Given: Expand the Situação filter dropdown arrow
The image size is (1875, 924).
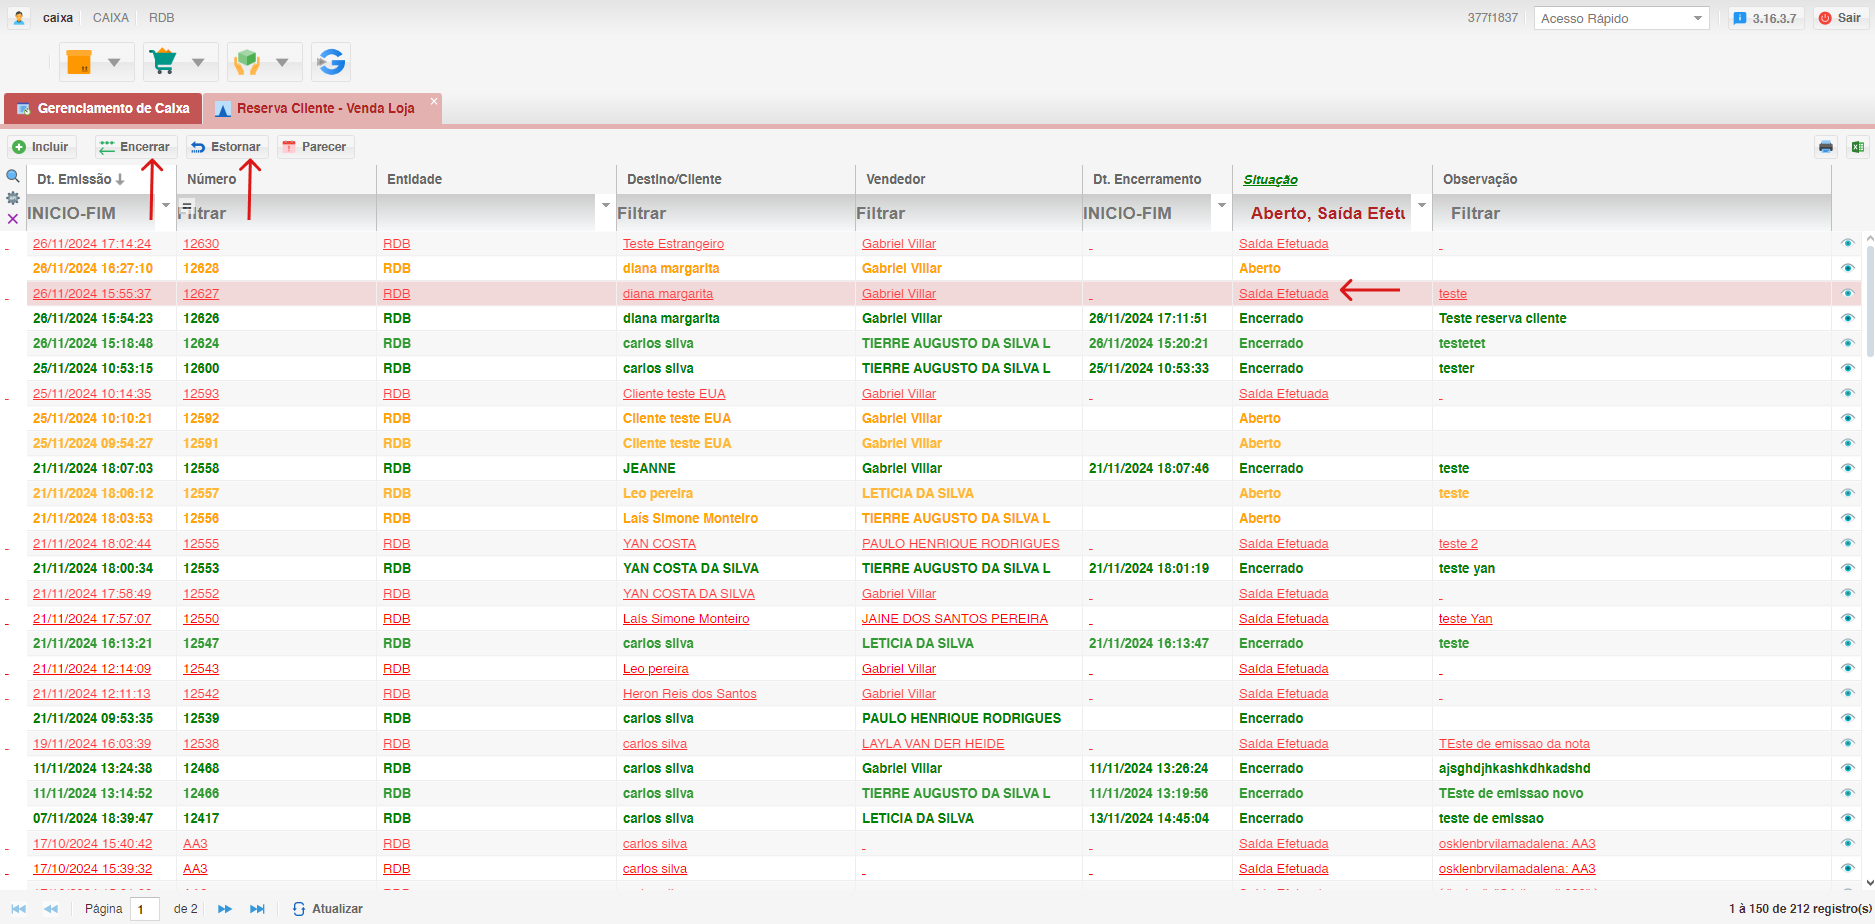Looking at the screenshot, I should pos(1421,205).
